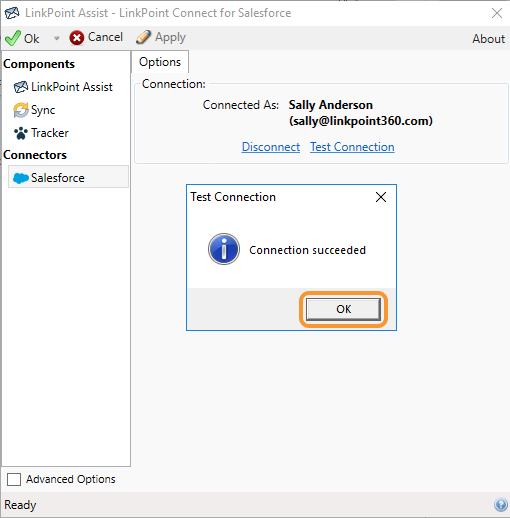Select the Sync arrows icon
510x518 pixels.
coord(21,110)
